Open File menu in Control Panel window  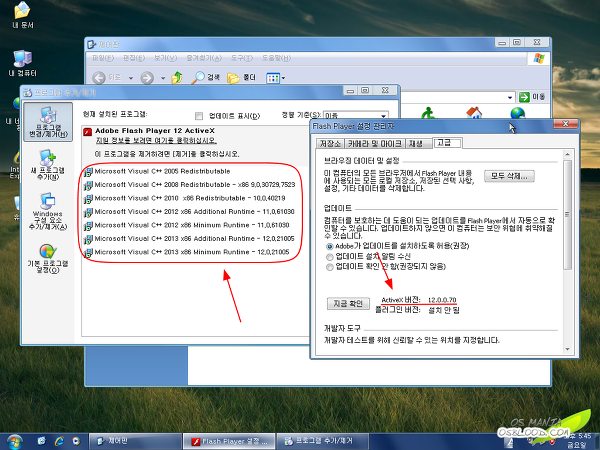click(x=103, y=58)
